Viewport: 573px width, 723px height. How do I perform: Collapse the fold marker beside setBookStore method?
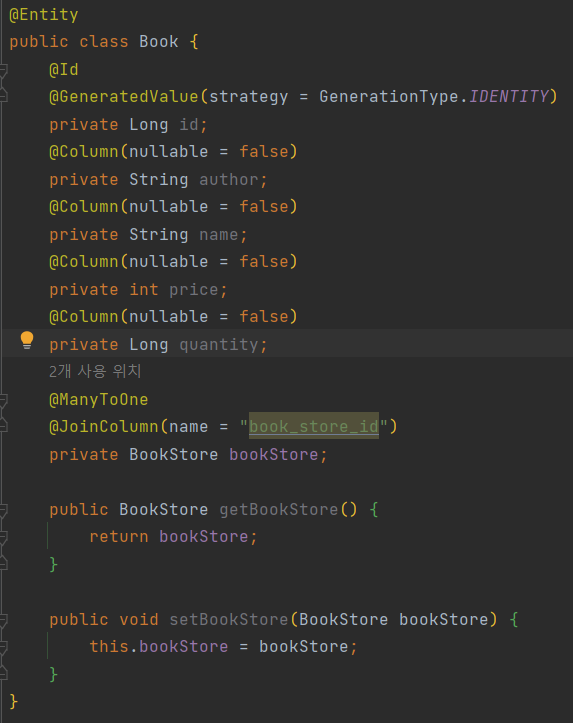coord(3,620)
